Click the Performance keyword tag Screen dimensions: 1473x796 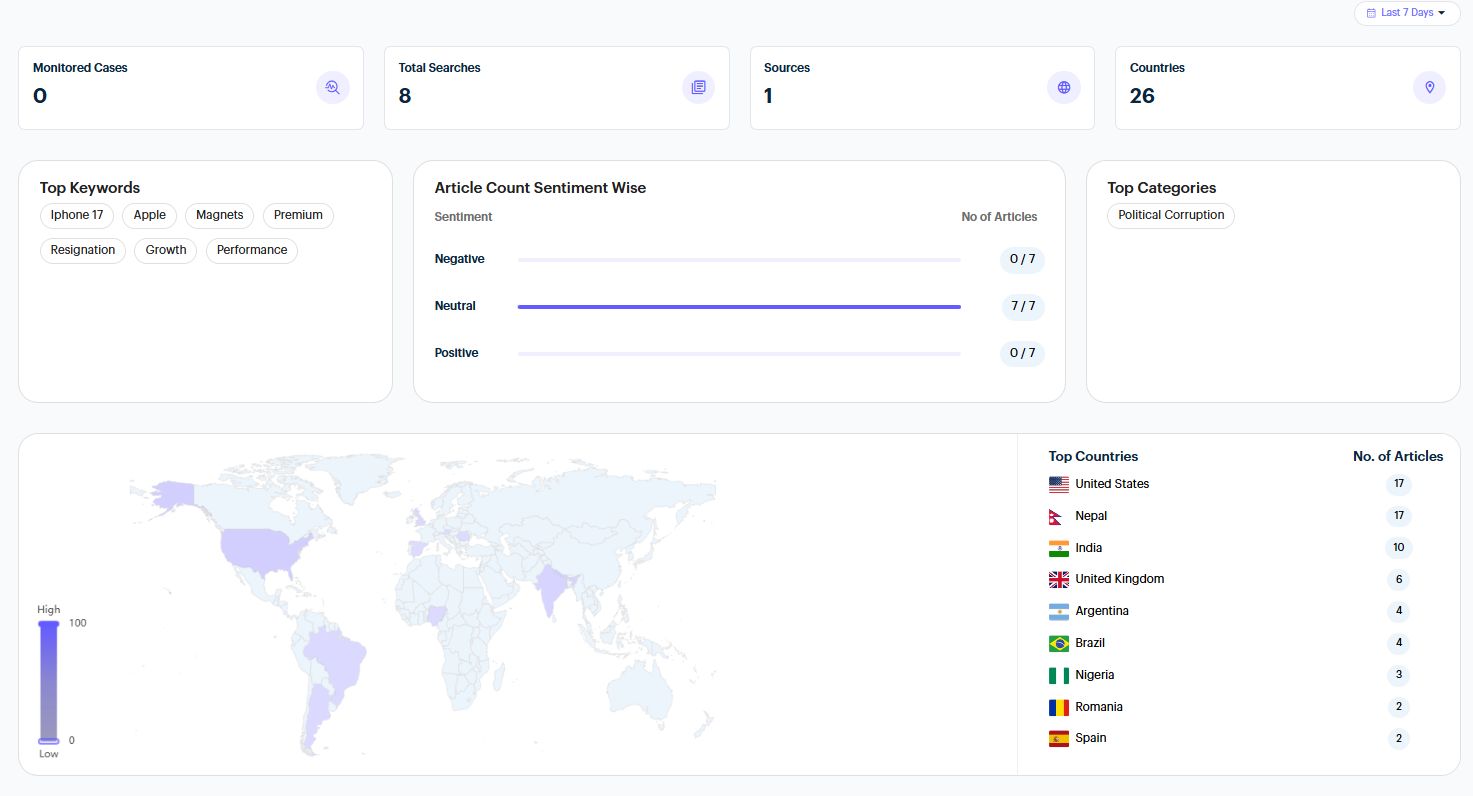(x=252, y=250)
